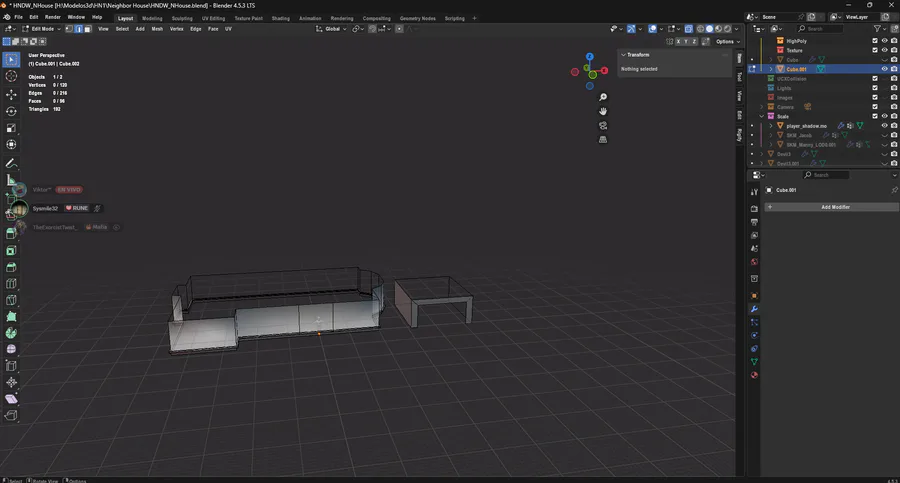
Task: Open Object Data green triangle tab
Action: click(x=754, y=362)
